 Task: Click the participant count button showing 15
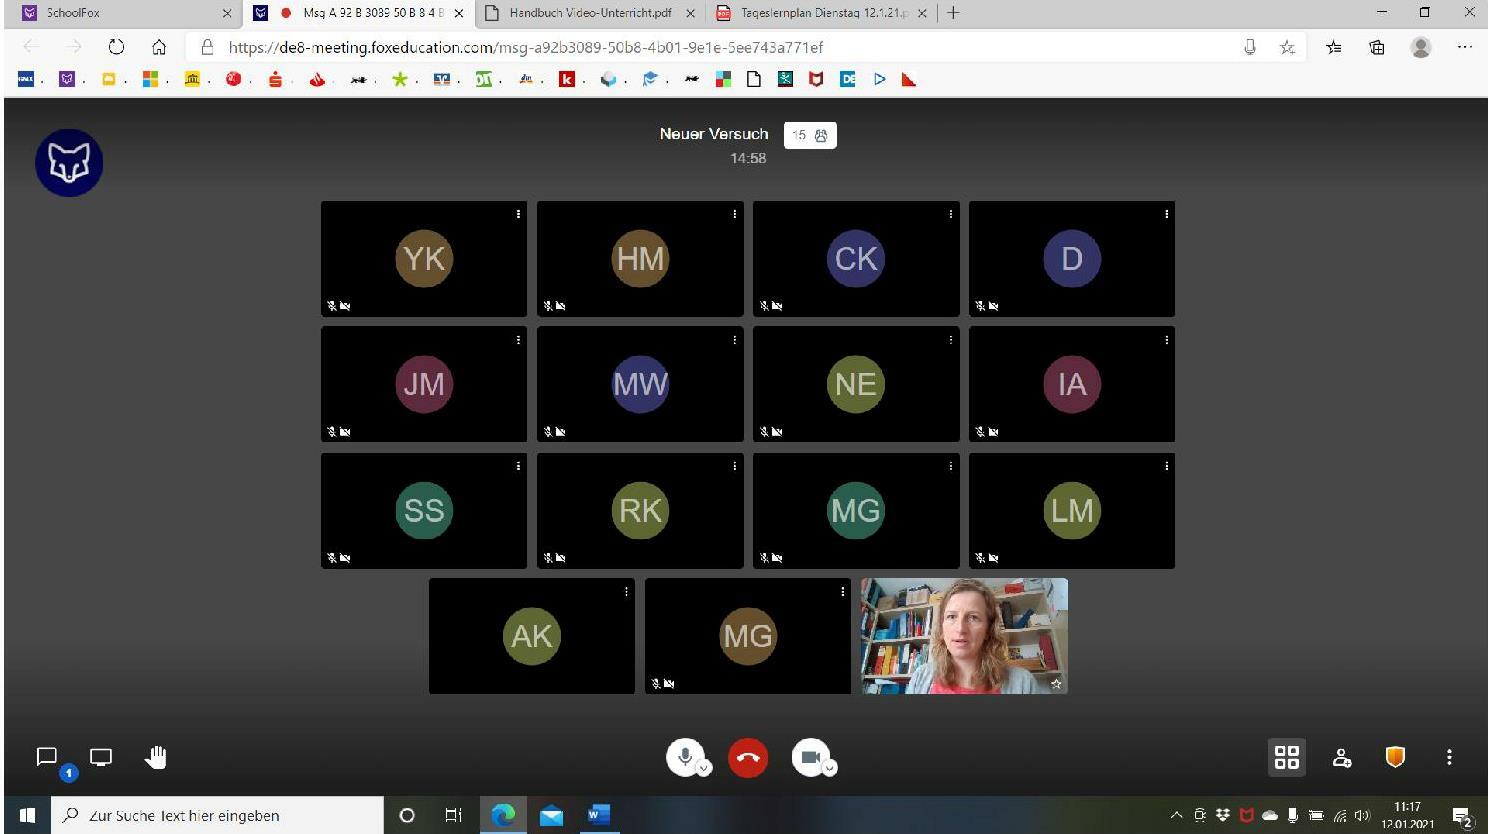click(x=810, y=135)
